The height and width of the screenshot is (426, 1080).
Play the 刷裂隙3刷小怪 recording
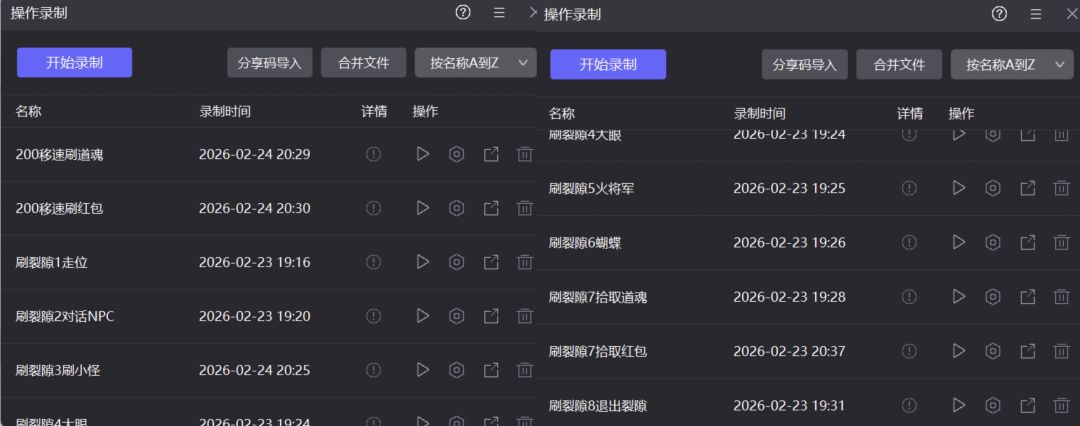pos(423,370)
